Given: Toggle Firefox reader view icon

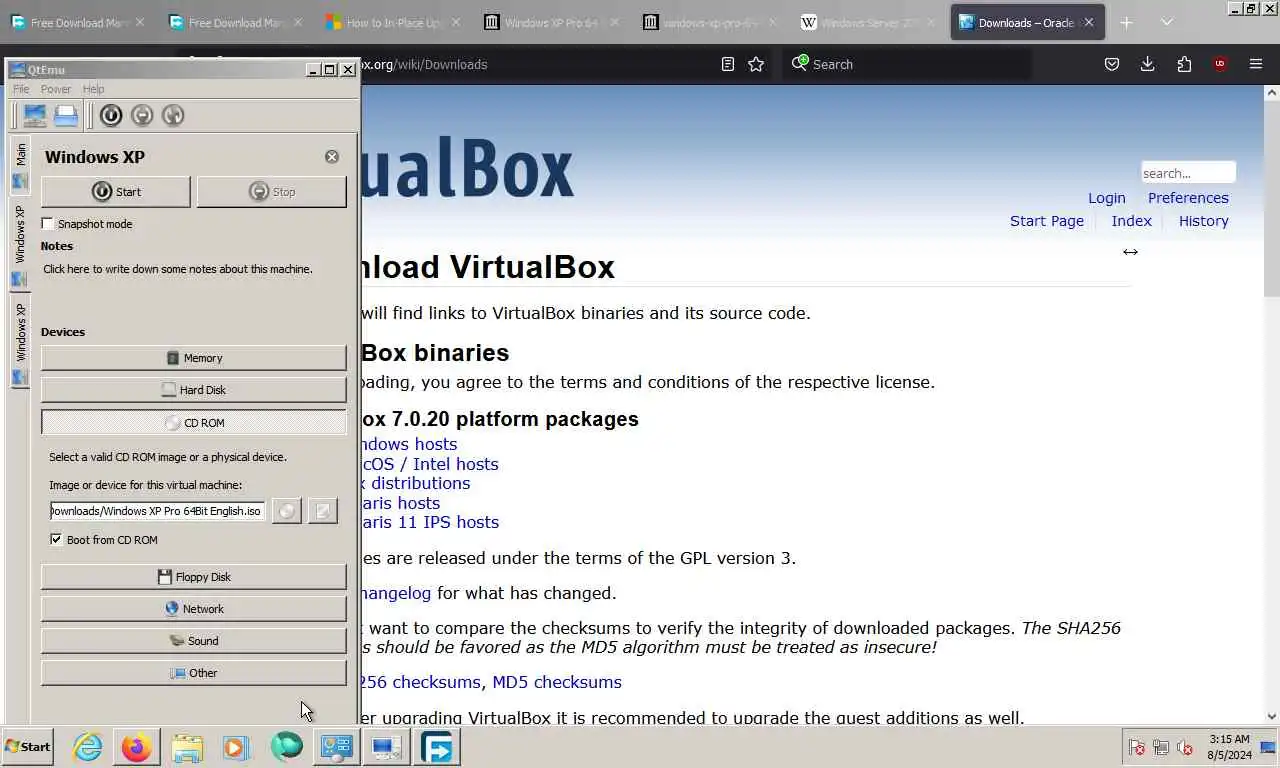Looking at the screenshot, I should click(728, 64).
